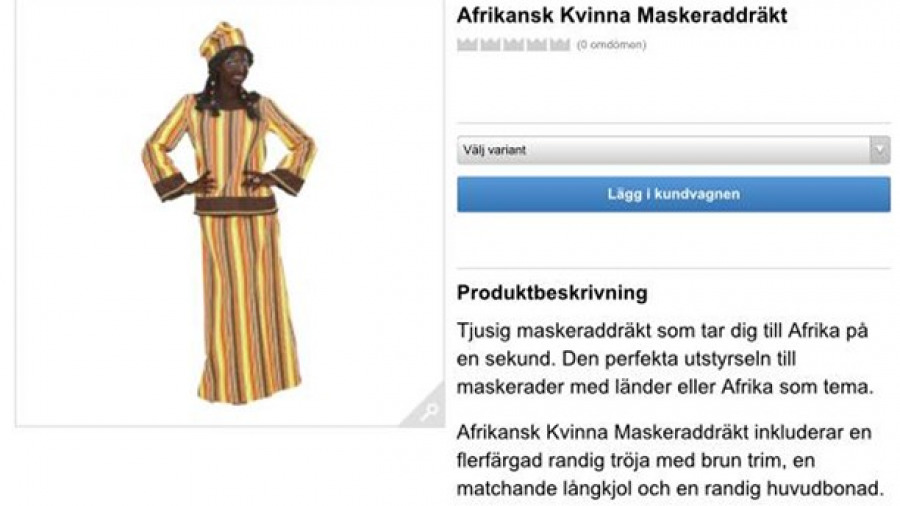
Task: Rate with the third star
Action: (x=514, y=44)
